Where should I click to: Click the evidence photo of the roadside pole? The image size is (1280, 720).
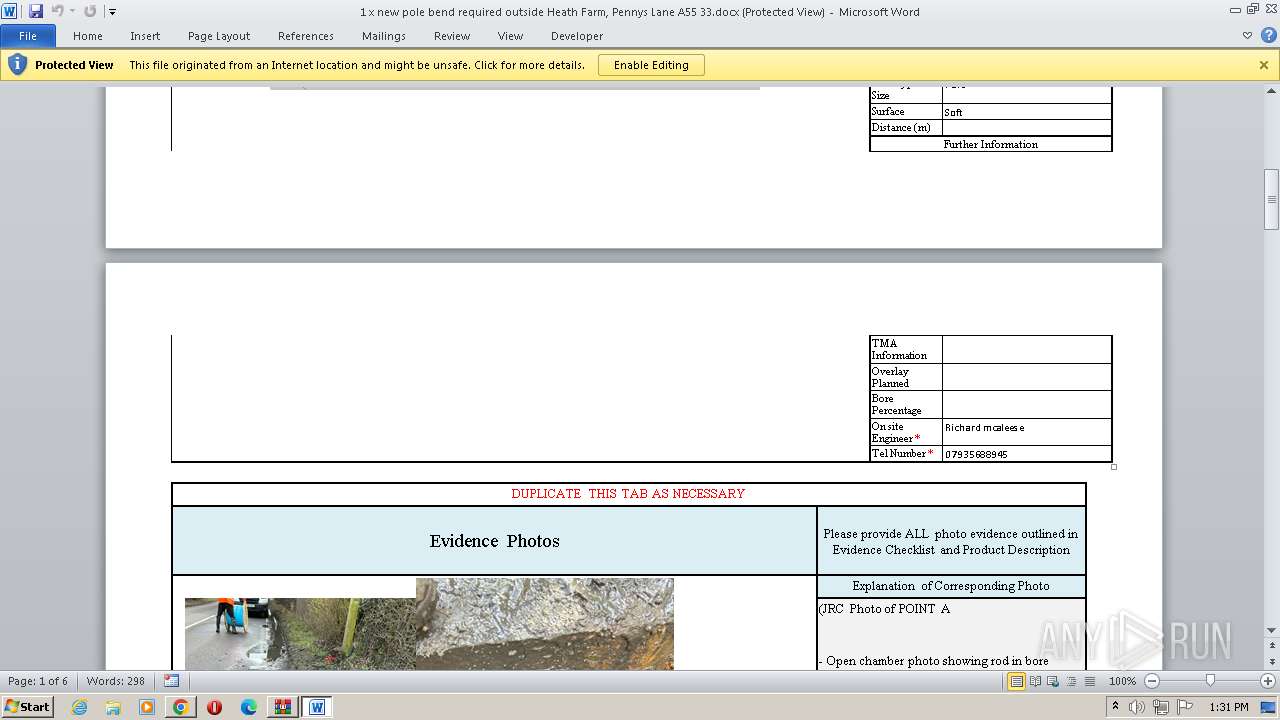coord(300,634)
